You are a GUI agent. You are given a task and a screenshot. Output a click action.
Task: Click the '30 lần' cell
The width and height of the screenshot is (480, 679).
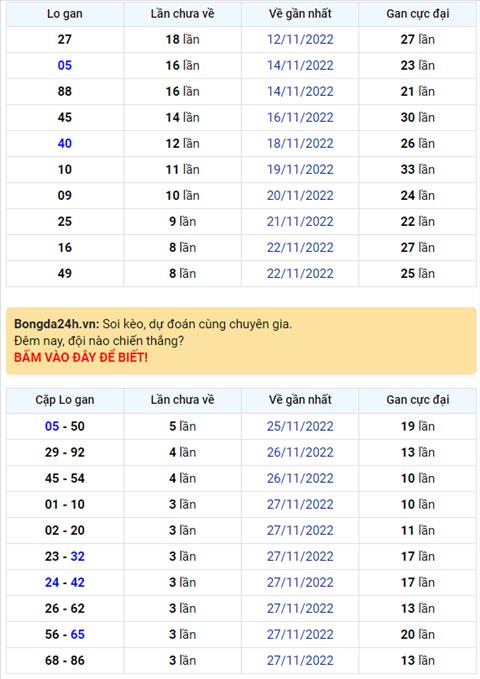click(x=418, y=117)
